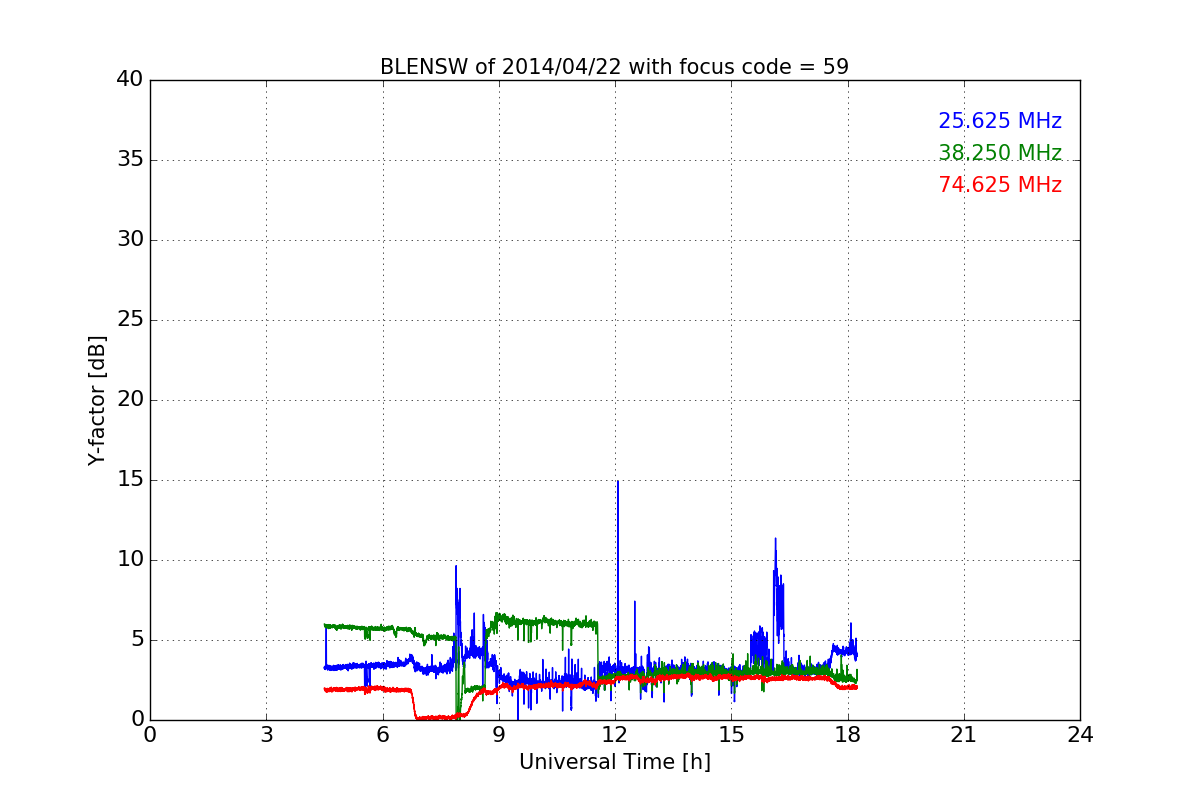Click x-axis tick label 24
This screenshot has height=800, width=1200.
[1080, 735]
